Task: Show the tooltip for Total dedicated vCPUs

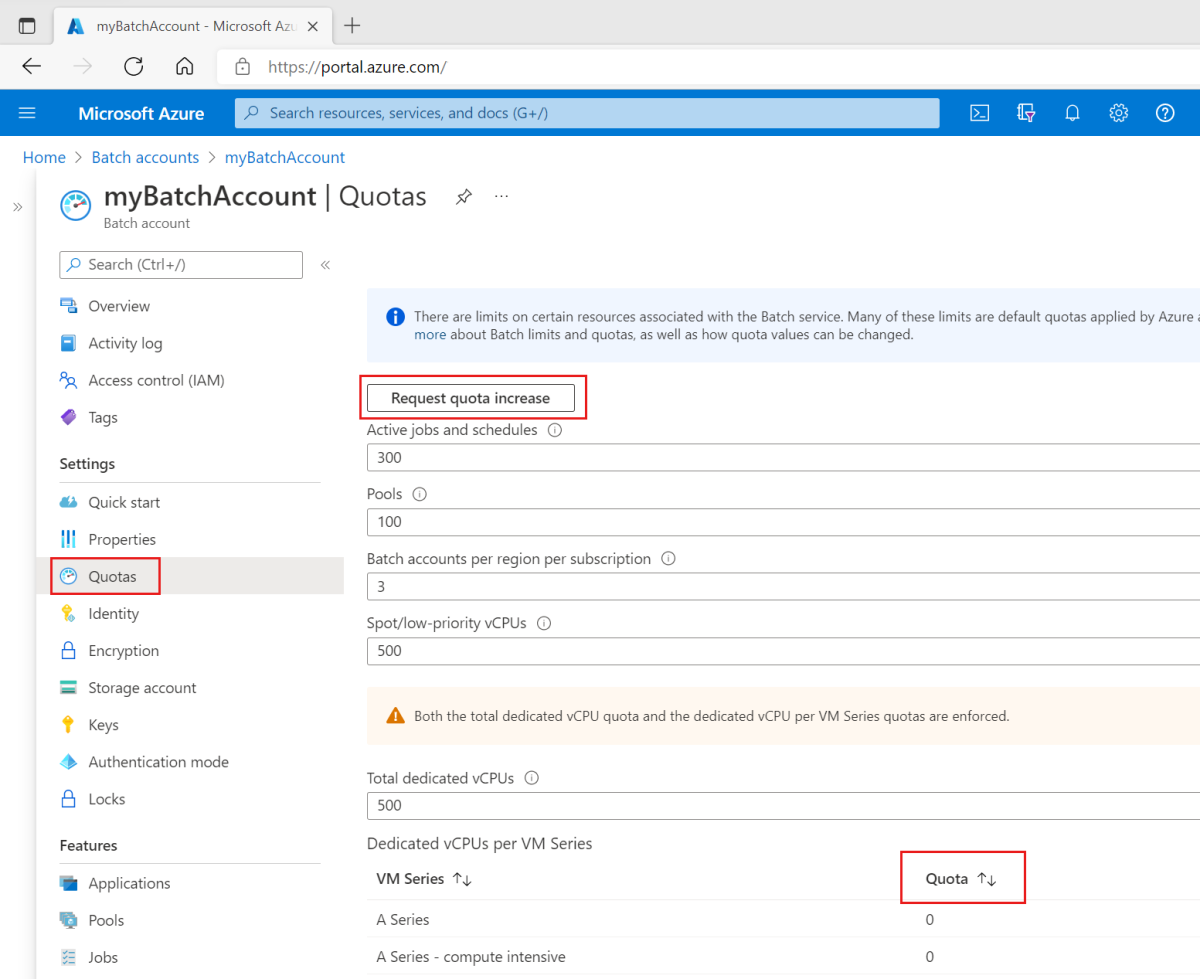Action: point(530,777)
